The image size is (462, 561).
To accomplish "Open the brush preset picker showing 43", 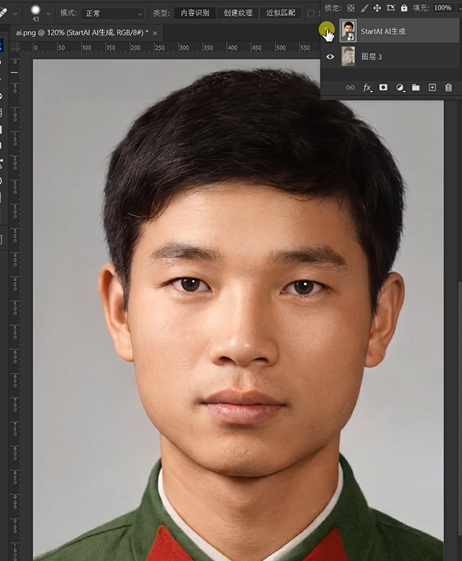I will [35, 12].
